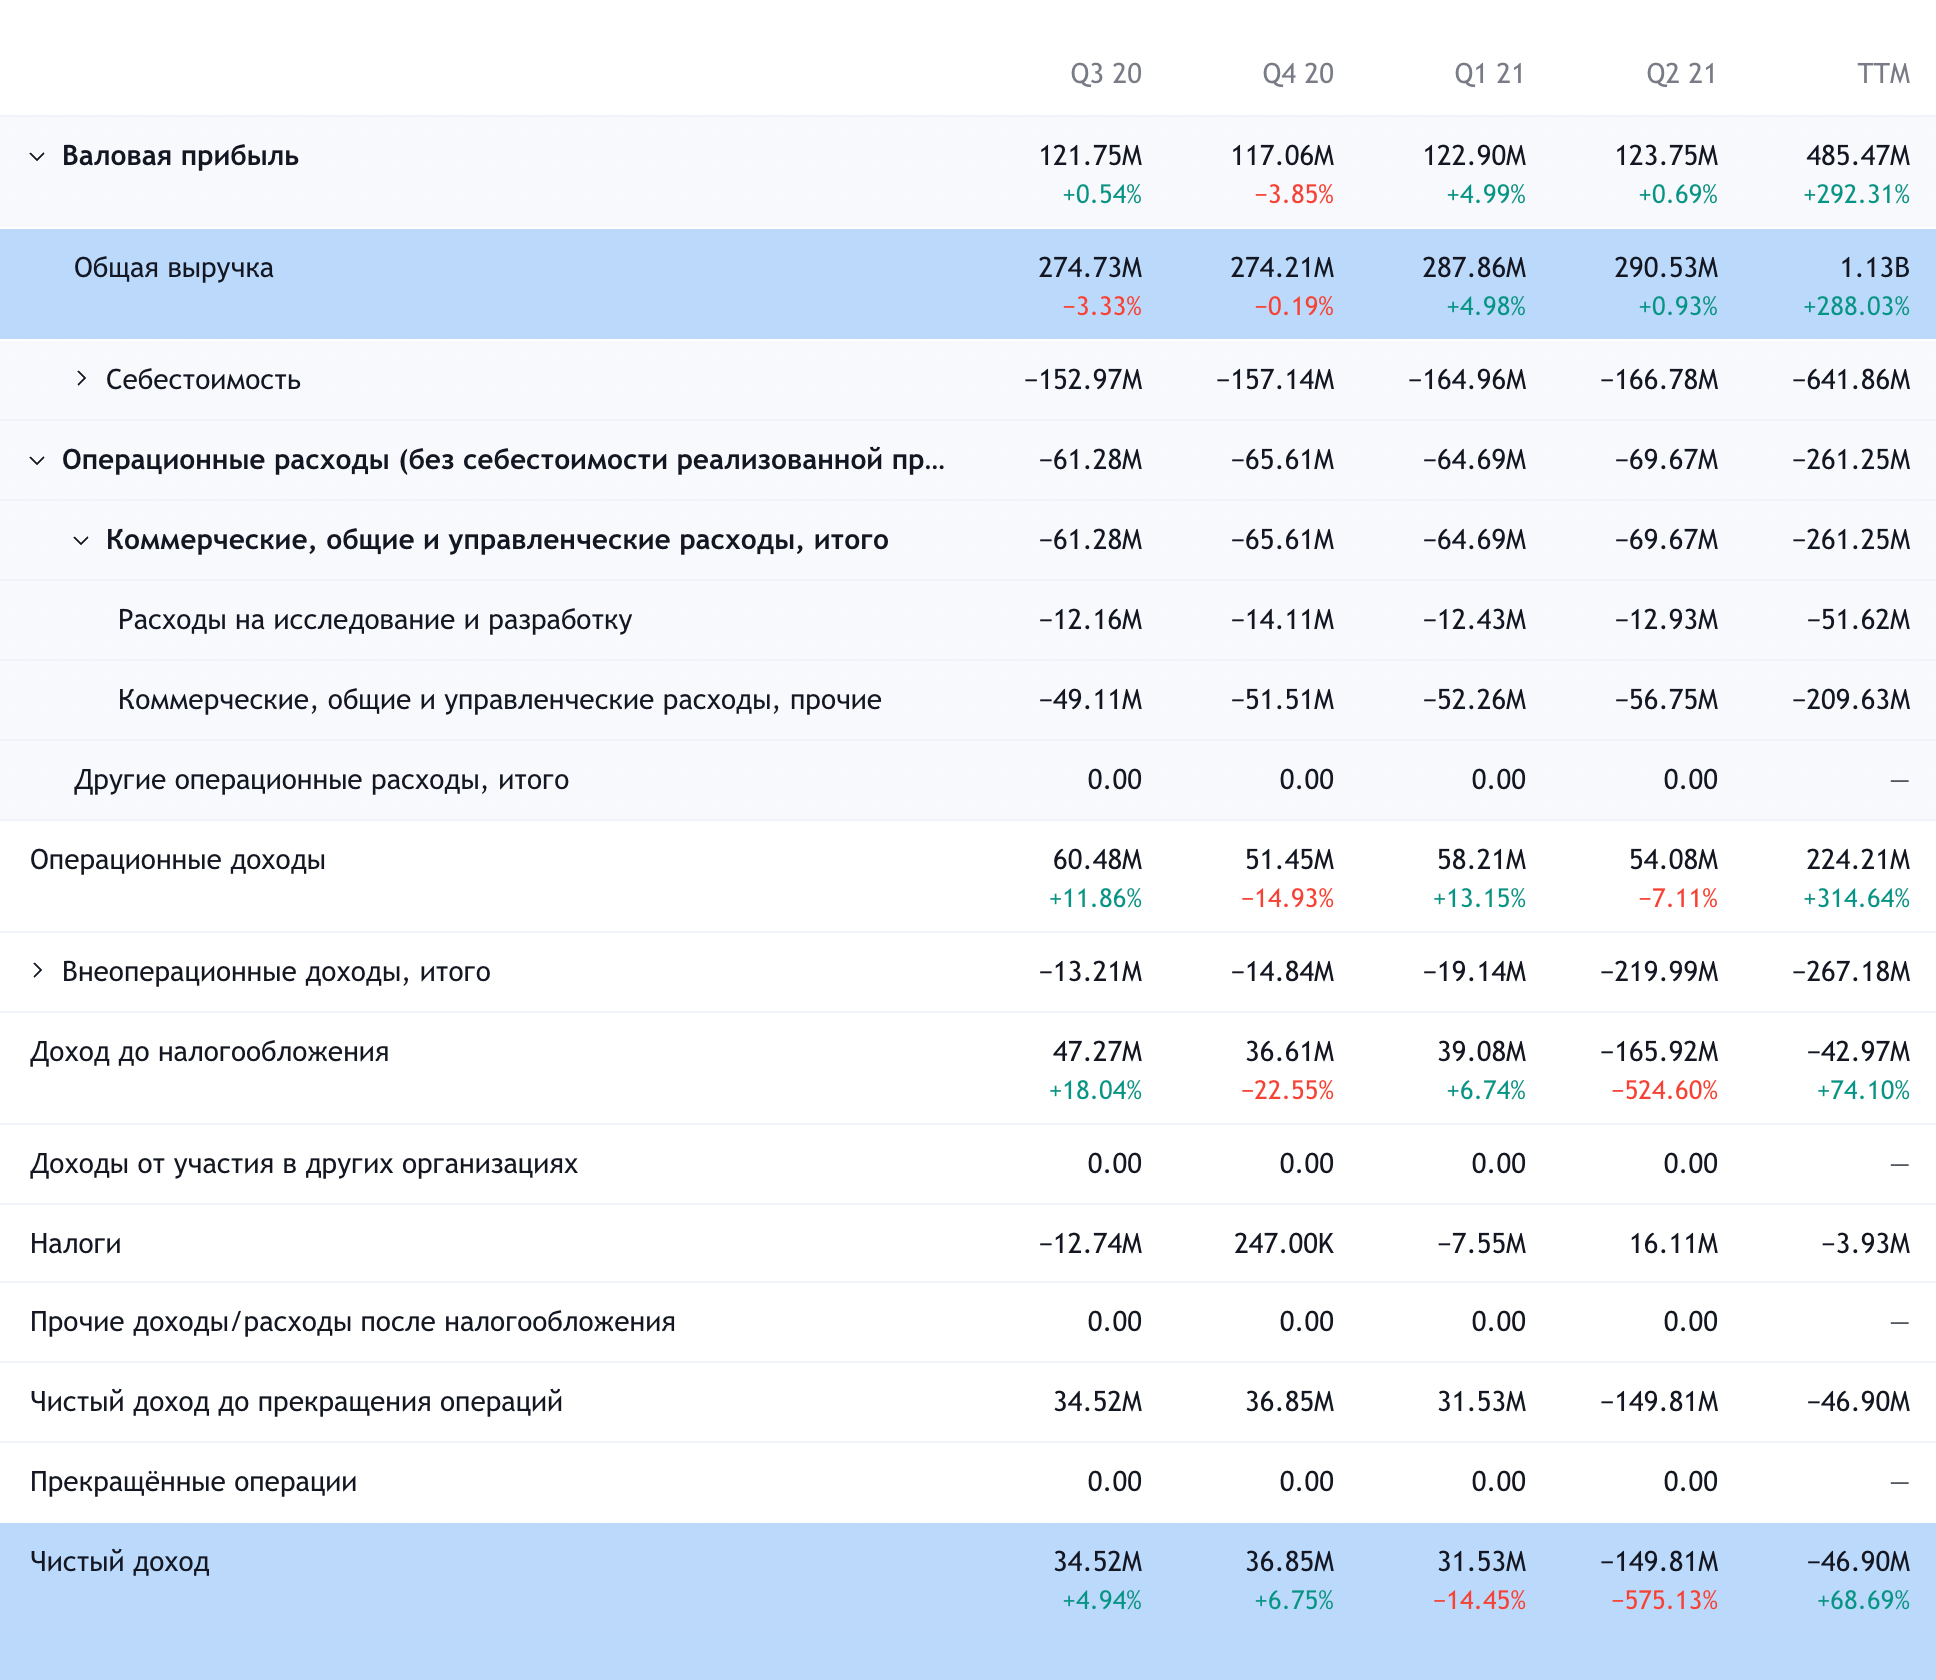1936x1680 pixels.
Task: Click taxes value 16.11M
Action: click(x=1673, y=1244)
